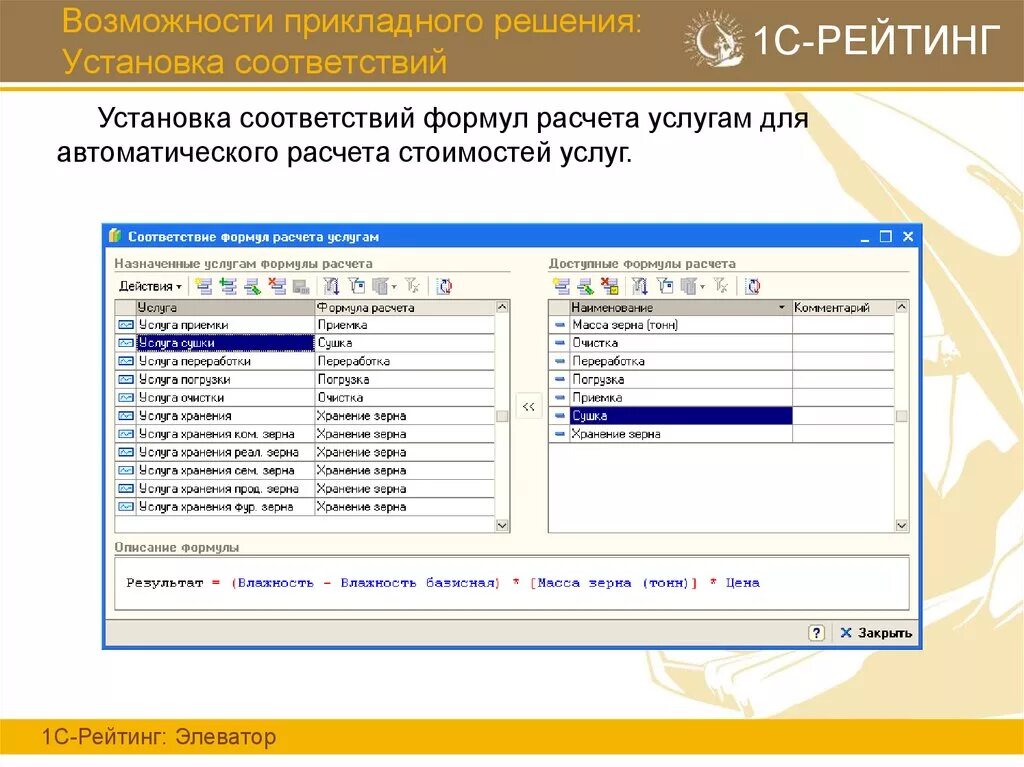This screenshot has width=1024, height=767.
Task: Click Add new record icon in assigned formulas toolbar
Action: (204, 286)
